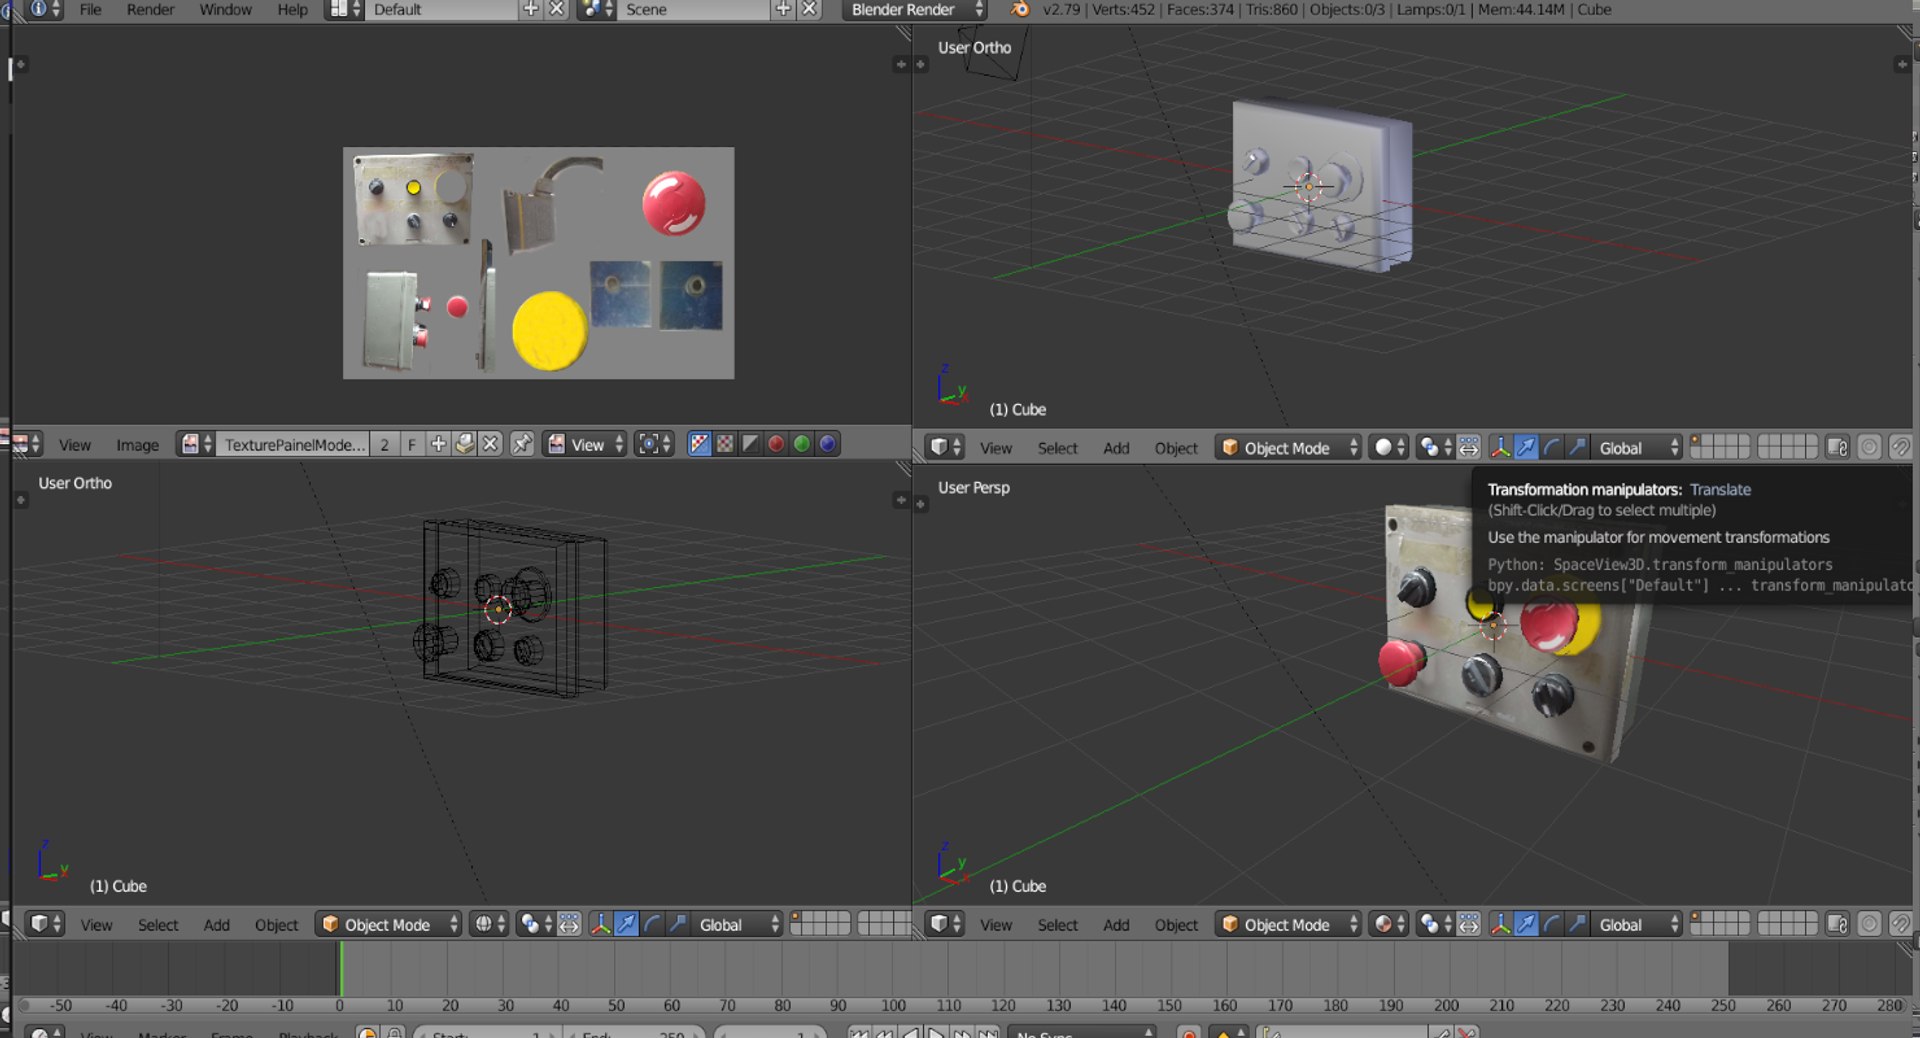This screenshot has width=1920, height=1038.
Task: Open pivot point selector in bottom-right viewport
Action: pos(1435,925)
